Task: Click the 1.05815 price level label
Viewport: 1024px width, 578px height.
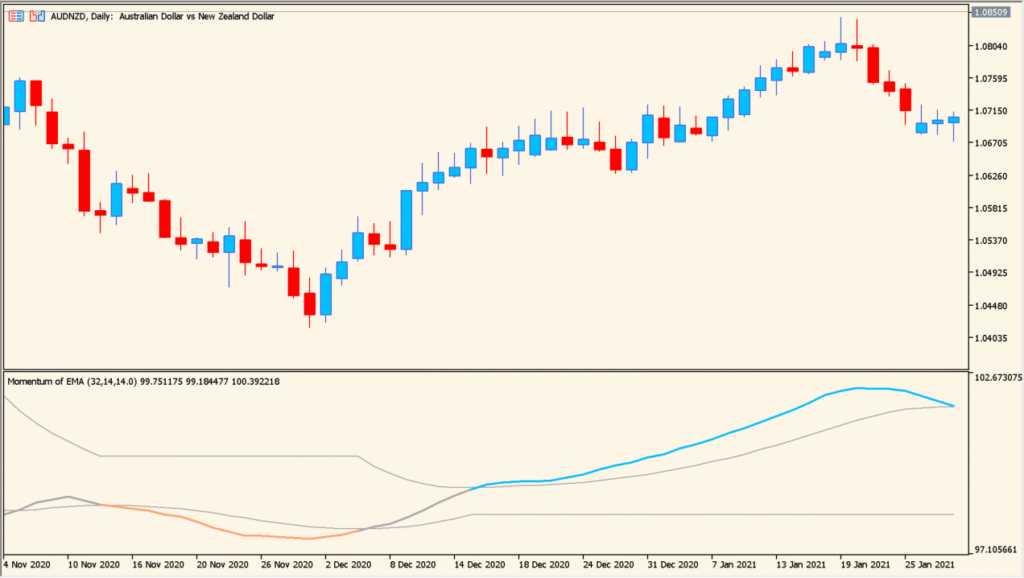Action: click(x=991, y=208)
